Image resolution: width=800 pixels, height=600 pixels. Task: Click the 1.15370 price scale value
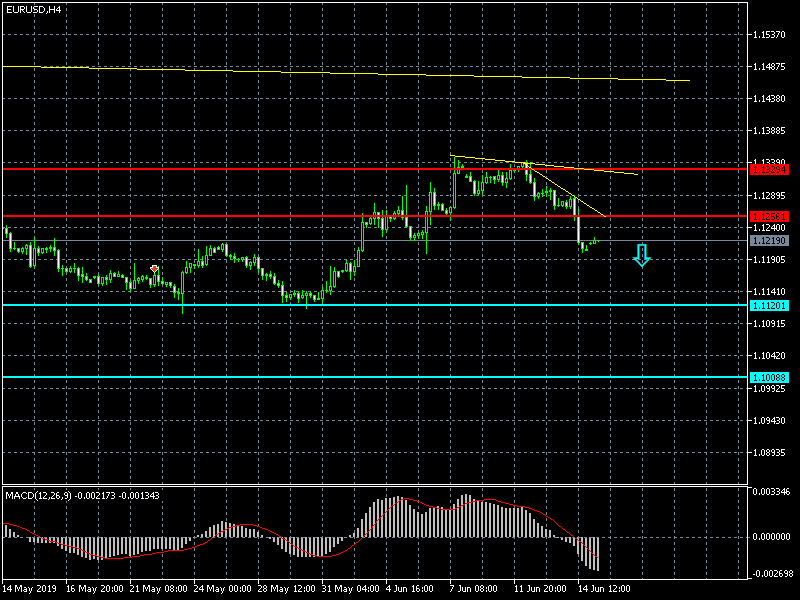pos(769,35)
